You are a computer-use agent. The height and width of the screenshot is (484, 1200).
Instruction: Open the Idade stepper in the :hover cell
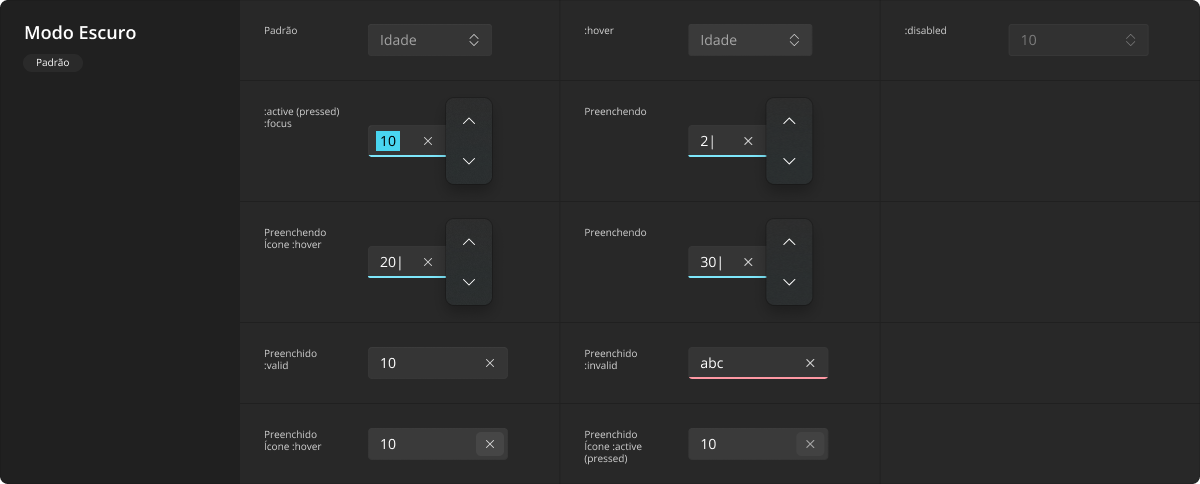(794, 40)
